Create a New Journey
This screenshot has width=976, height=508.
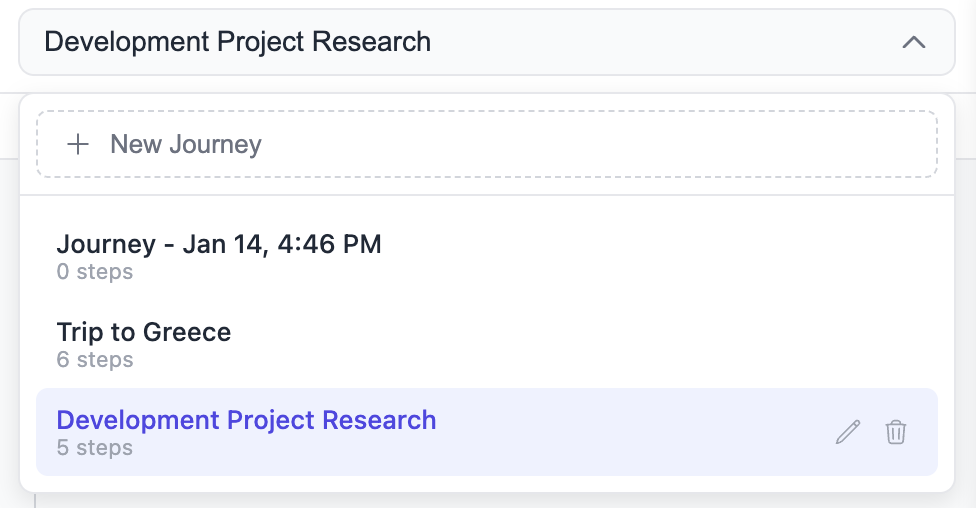click(x=186, y=144)
